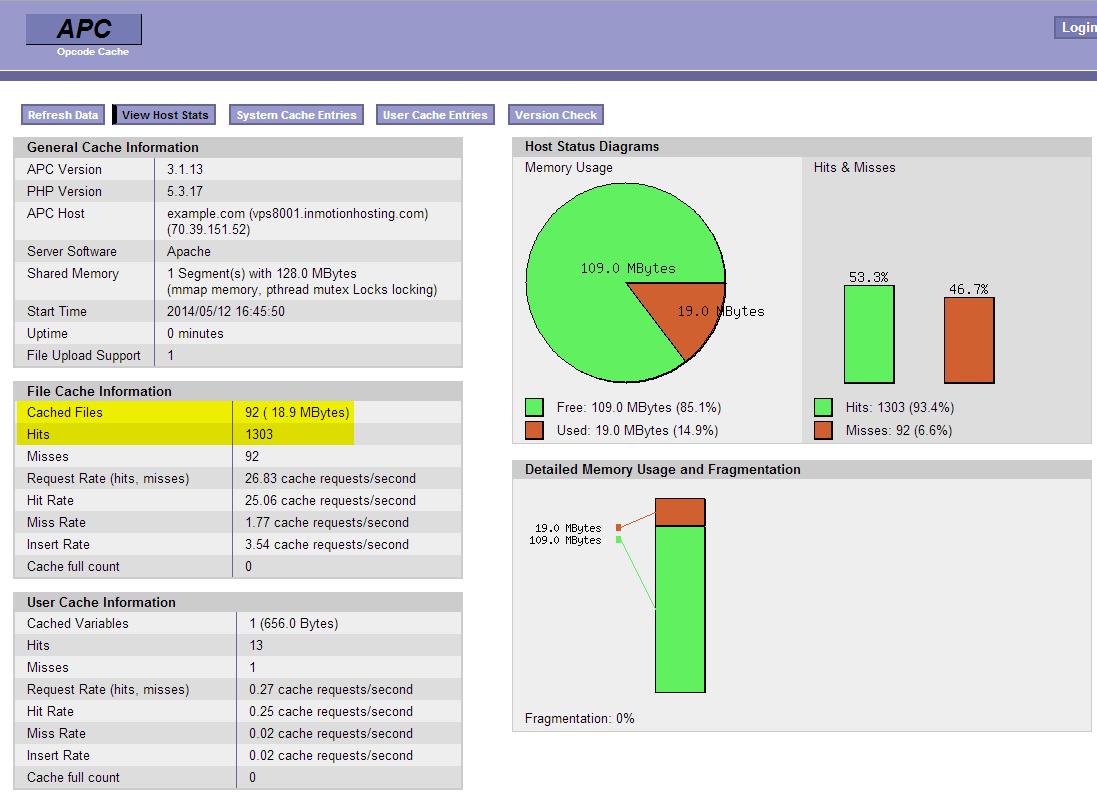This screenshot has height=796, width=1097.
Task: Click the orange 46.7% misses bar
Action: pos(969,340)
